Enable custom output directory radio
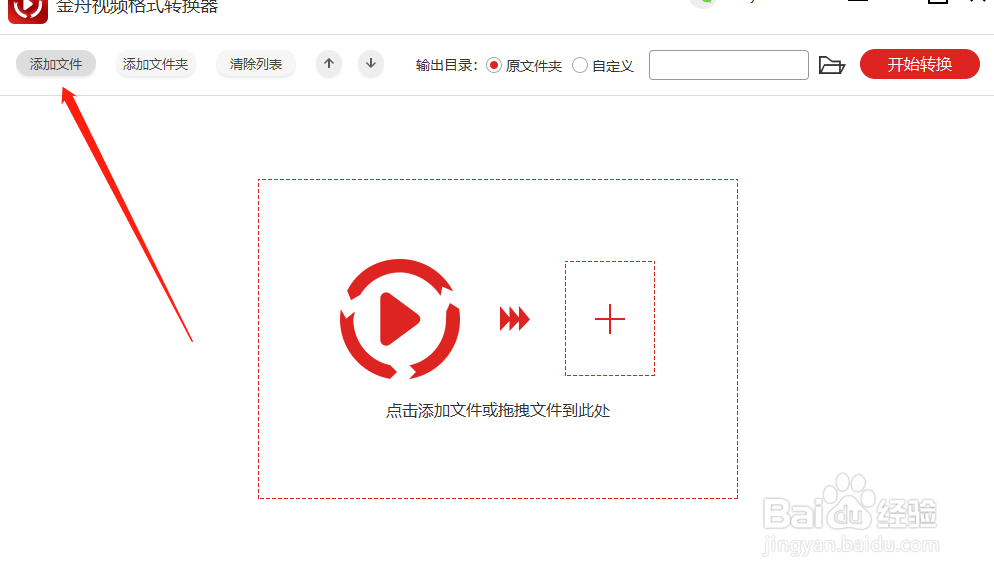Image resolution: width=994 pixels, height=579 pixels. tap(580, 64)
